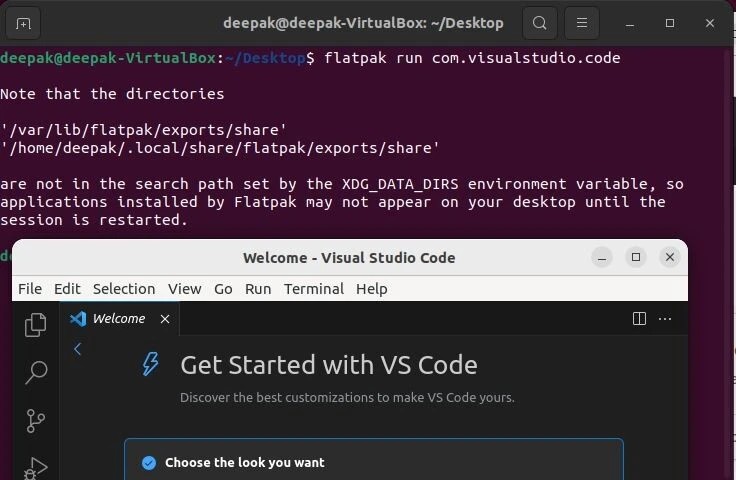Viewport: 736px width, 480px height.
Task: Click the Get Started with VS Code heading
Action: tap(328, 365)
